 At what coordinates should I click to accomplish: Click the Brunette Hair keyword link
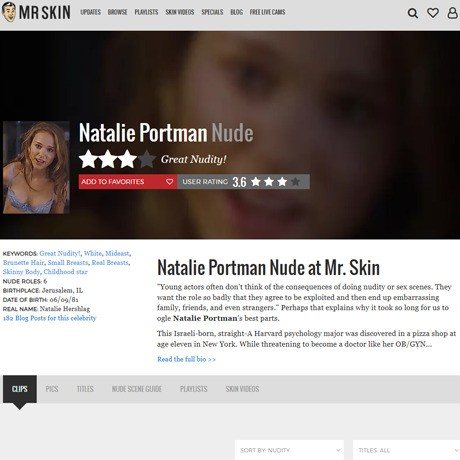point(23,263)
